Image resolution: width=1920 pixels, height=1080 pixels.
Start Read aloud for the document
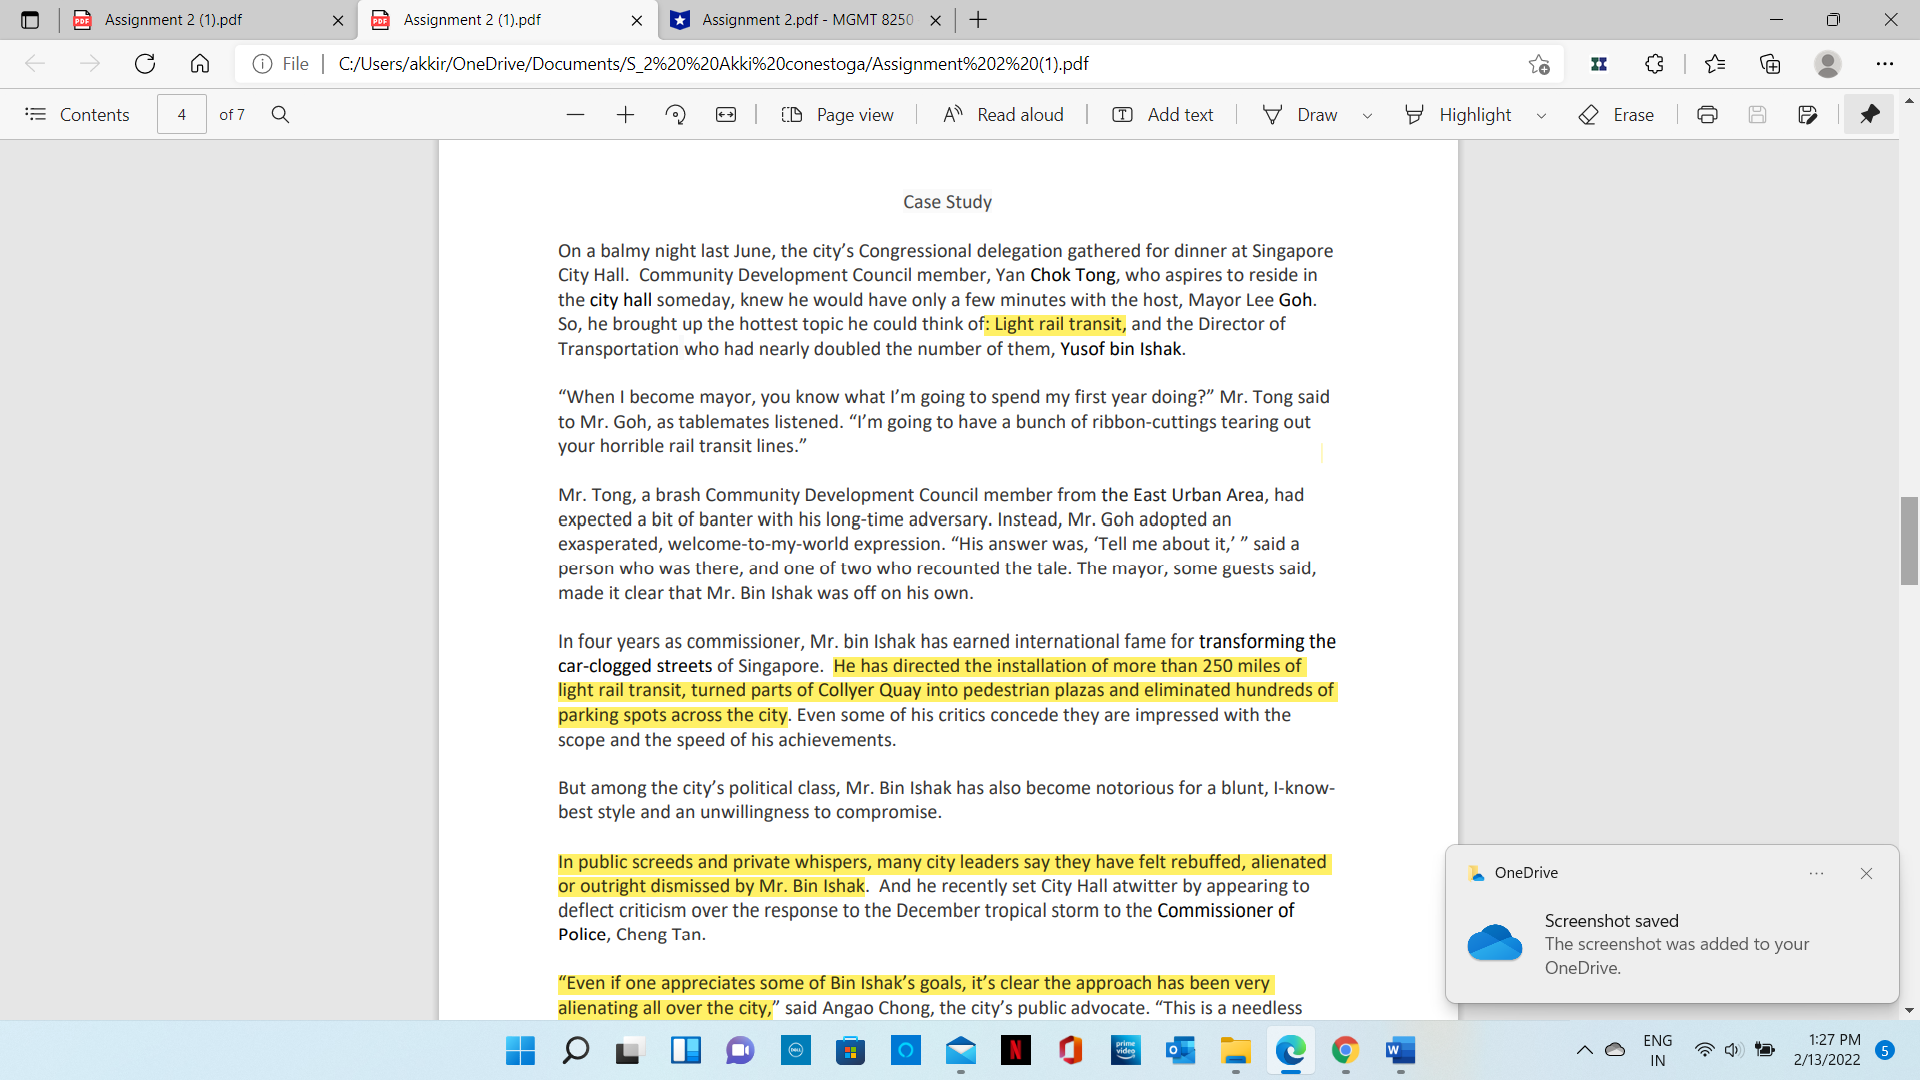pyautogui.click(x=1003, y=114)
